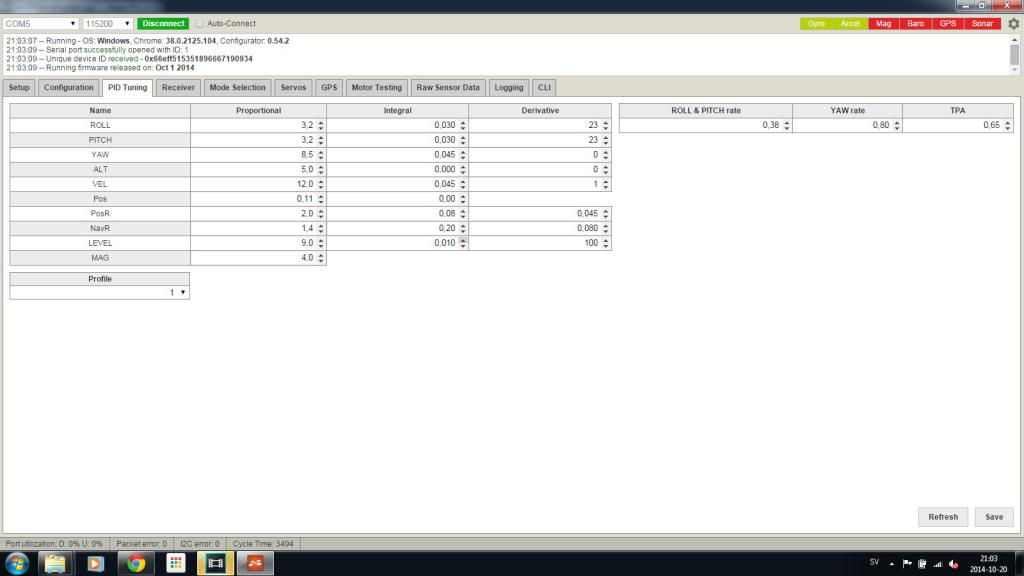Click the GPS sensor indicator
The image size is (1024, 576).
tap(948, 24)
